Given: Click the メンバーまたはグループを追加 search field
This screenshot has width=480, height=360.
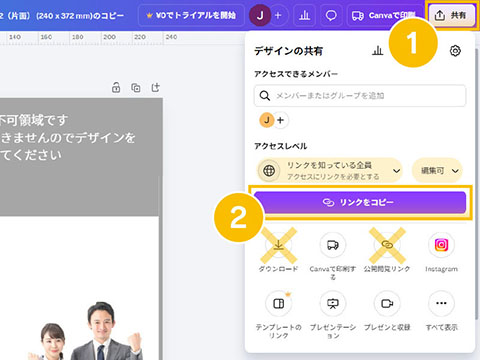Looking at the screenshot, I should coord(360,96).
